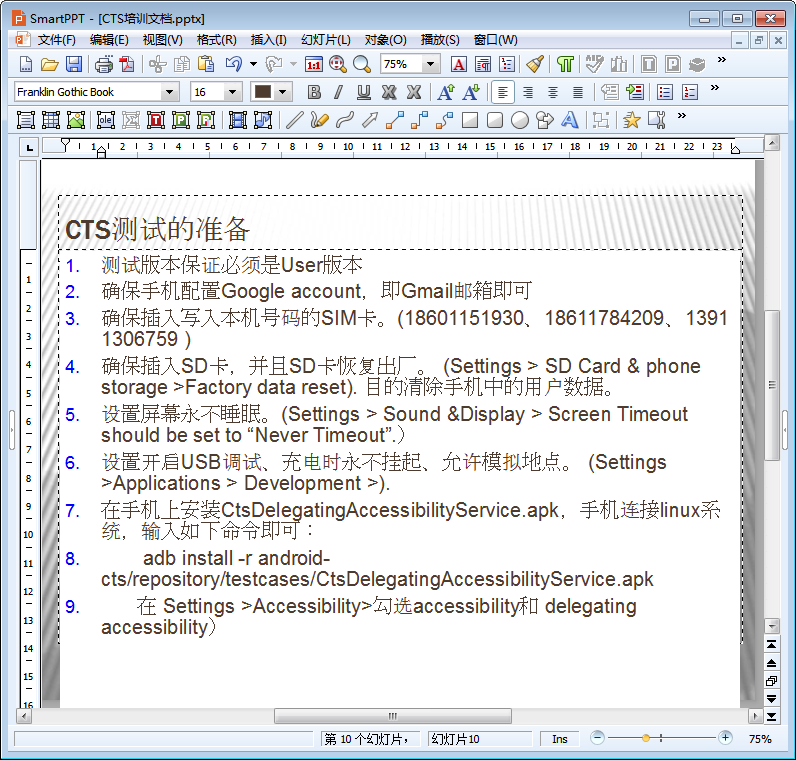The height and width of the screenshot is (760, 796).
Task: Set zoom to actual size 1:1
Action: (x=314, y=64)
